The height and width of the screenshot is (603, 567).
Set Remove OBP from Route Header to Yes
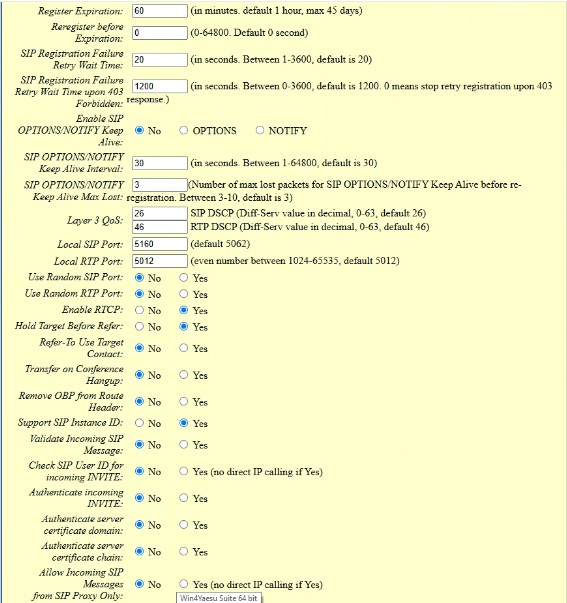click(183, 401)
